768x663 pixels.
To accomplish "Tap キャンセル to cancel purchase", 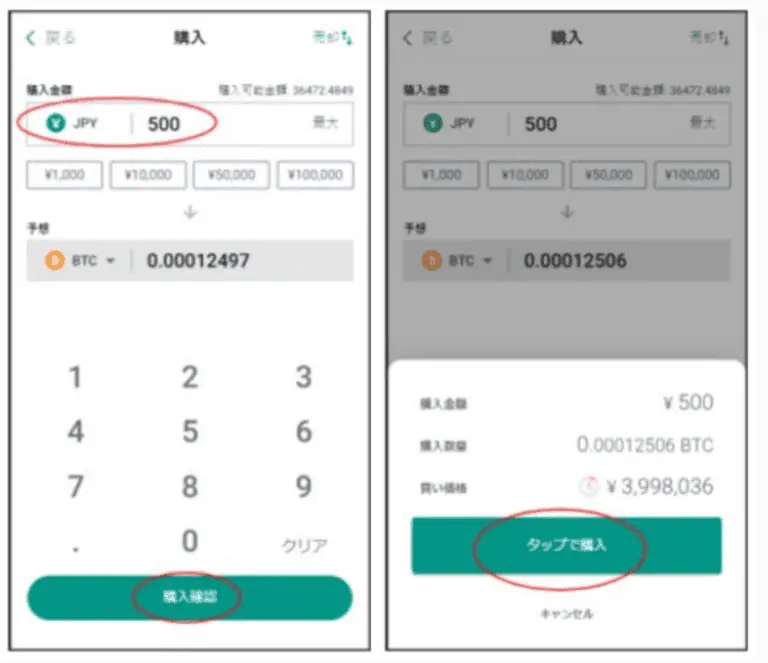I will point(567,614).
